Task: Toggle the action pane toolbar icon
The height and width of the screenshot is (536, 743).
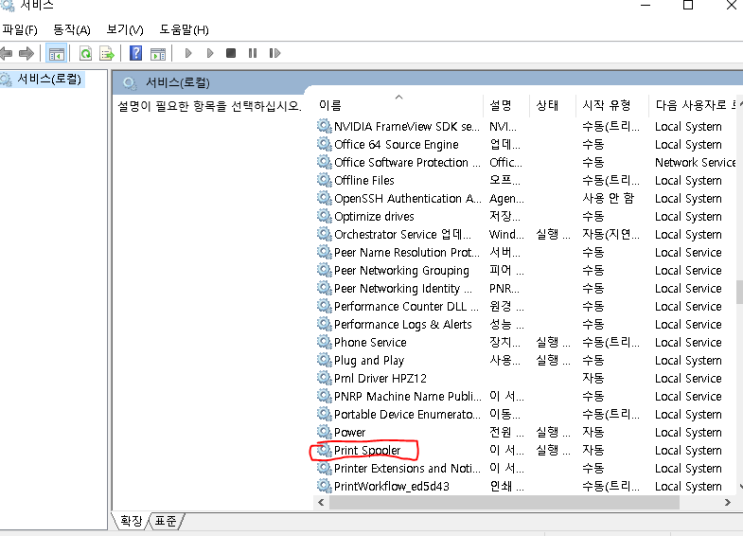Action: click(158, 54)
